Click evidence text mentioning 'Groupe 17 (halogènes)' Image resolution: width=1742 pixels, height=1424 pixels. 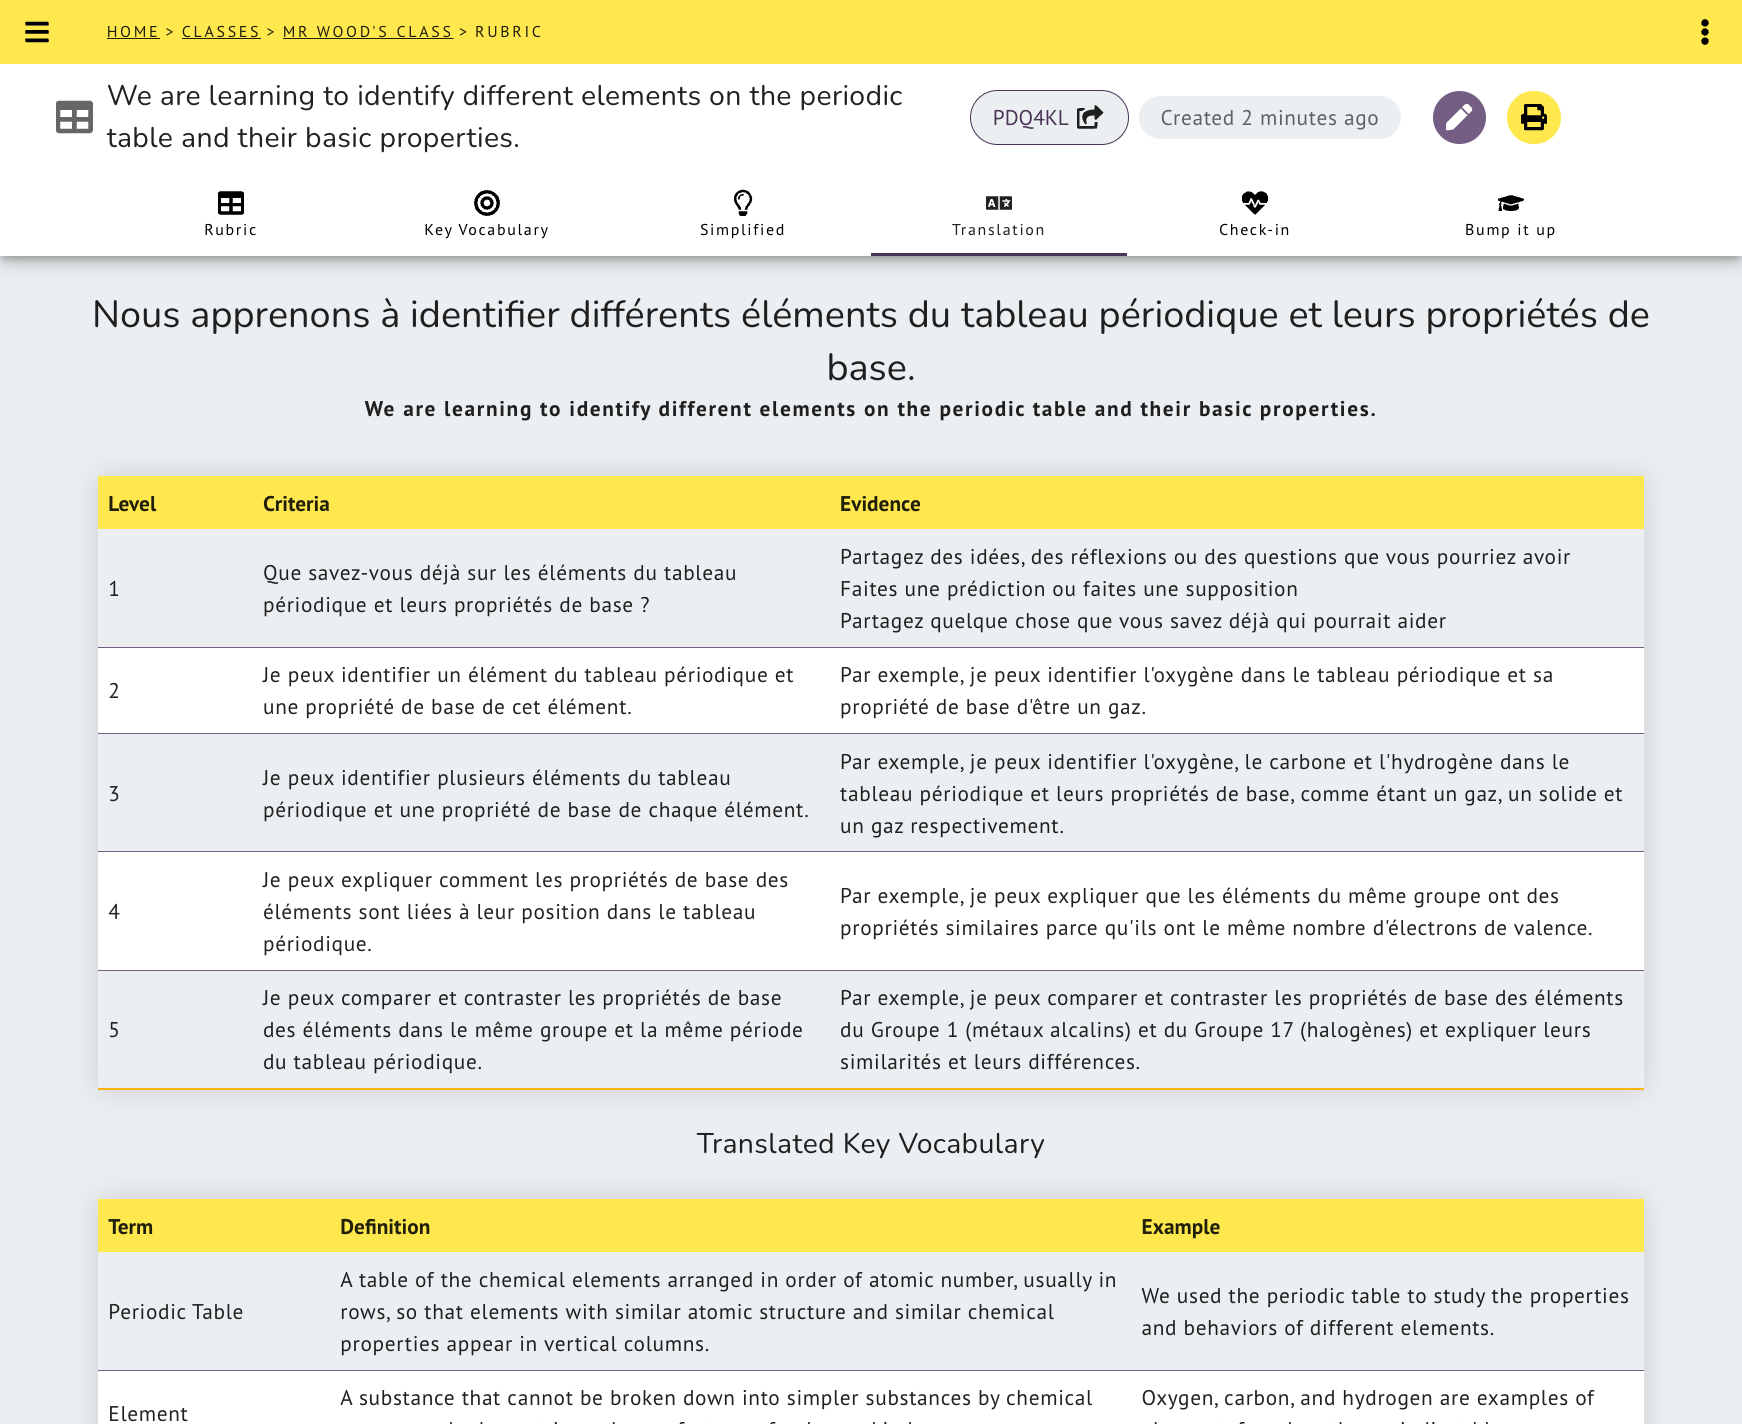1232,1030
